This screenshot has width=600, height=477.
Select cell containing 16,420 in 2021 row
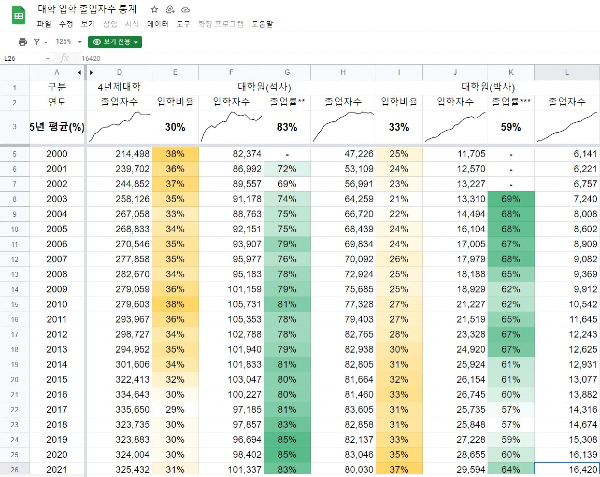(567, 468)
